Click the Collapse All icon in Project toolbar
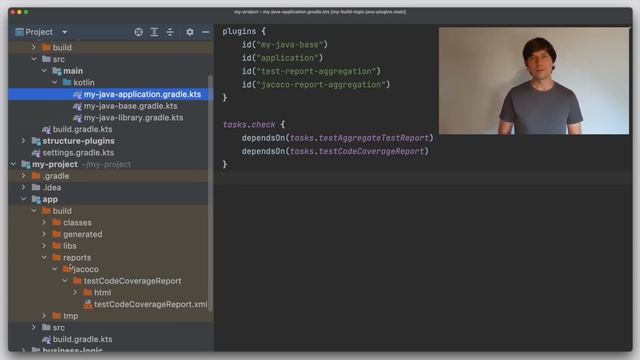Screen dimensions: 640x360 (170, 32)
